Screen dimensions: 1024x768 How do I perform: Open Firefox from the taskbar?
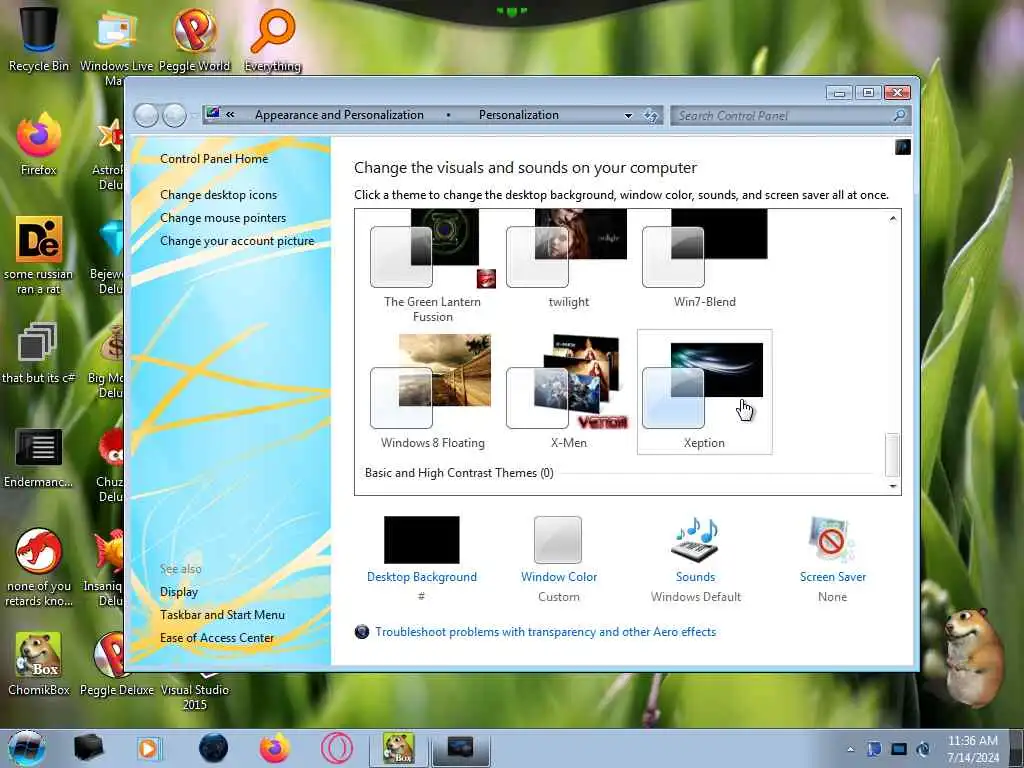(275, 748)
